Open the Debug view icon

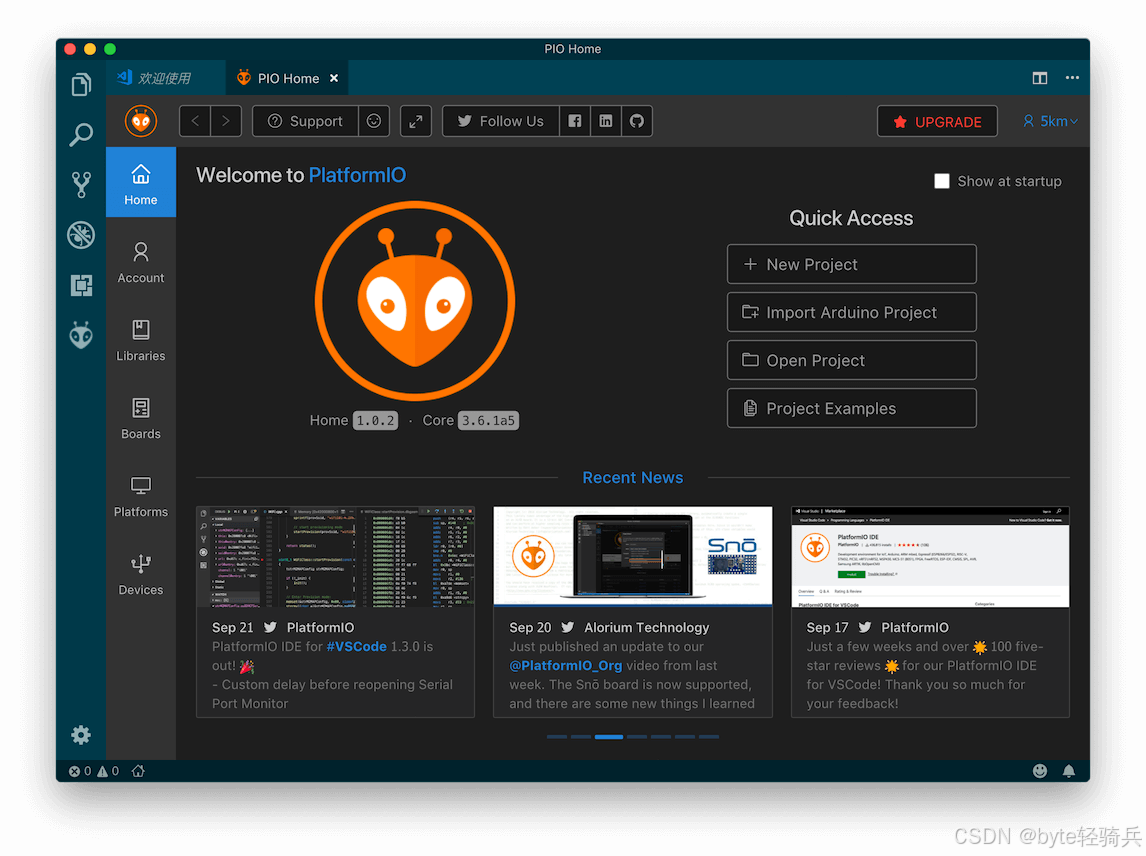(81, 235)
